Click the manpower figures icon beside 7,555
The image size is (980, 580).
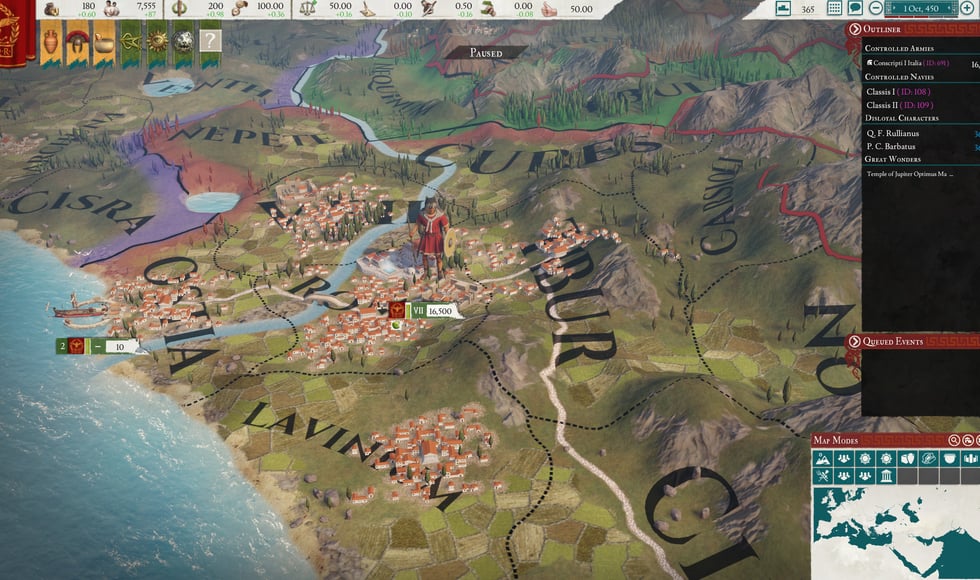111,9
